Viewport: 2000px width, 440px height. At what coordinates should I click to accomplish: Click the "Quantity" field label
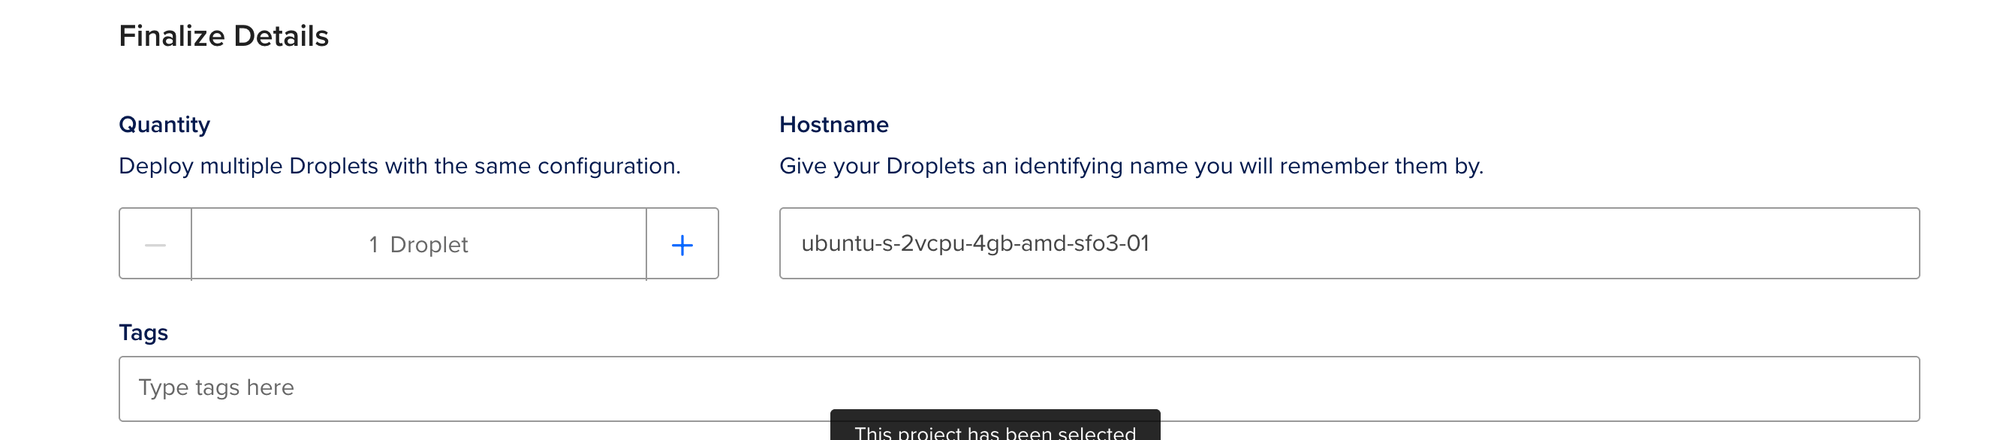(x=164, y=125)
